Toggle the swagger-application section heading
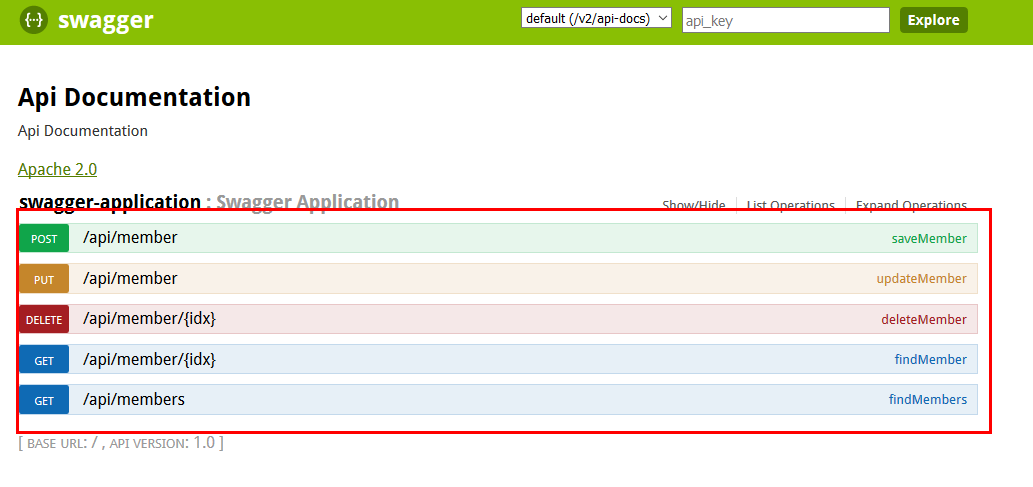Image resolution: width=1033 pixels, height=487 pixels. pyautogui.click(x=110, y=202)
